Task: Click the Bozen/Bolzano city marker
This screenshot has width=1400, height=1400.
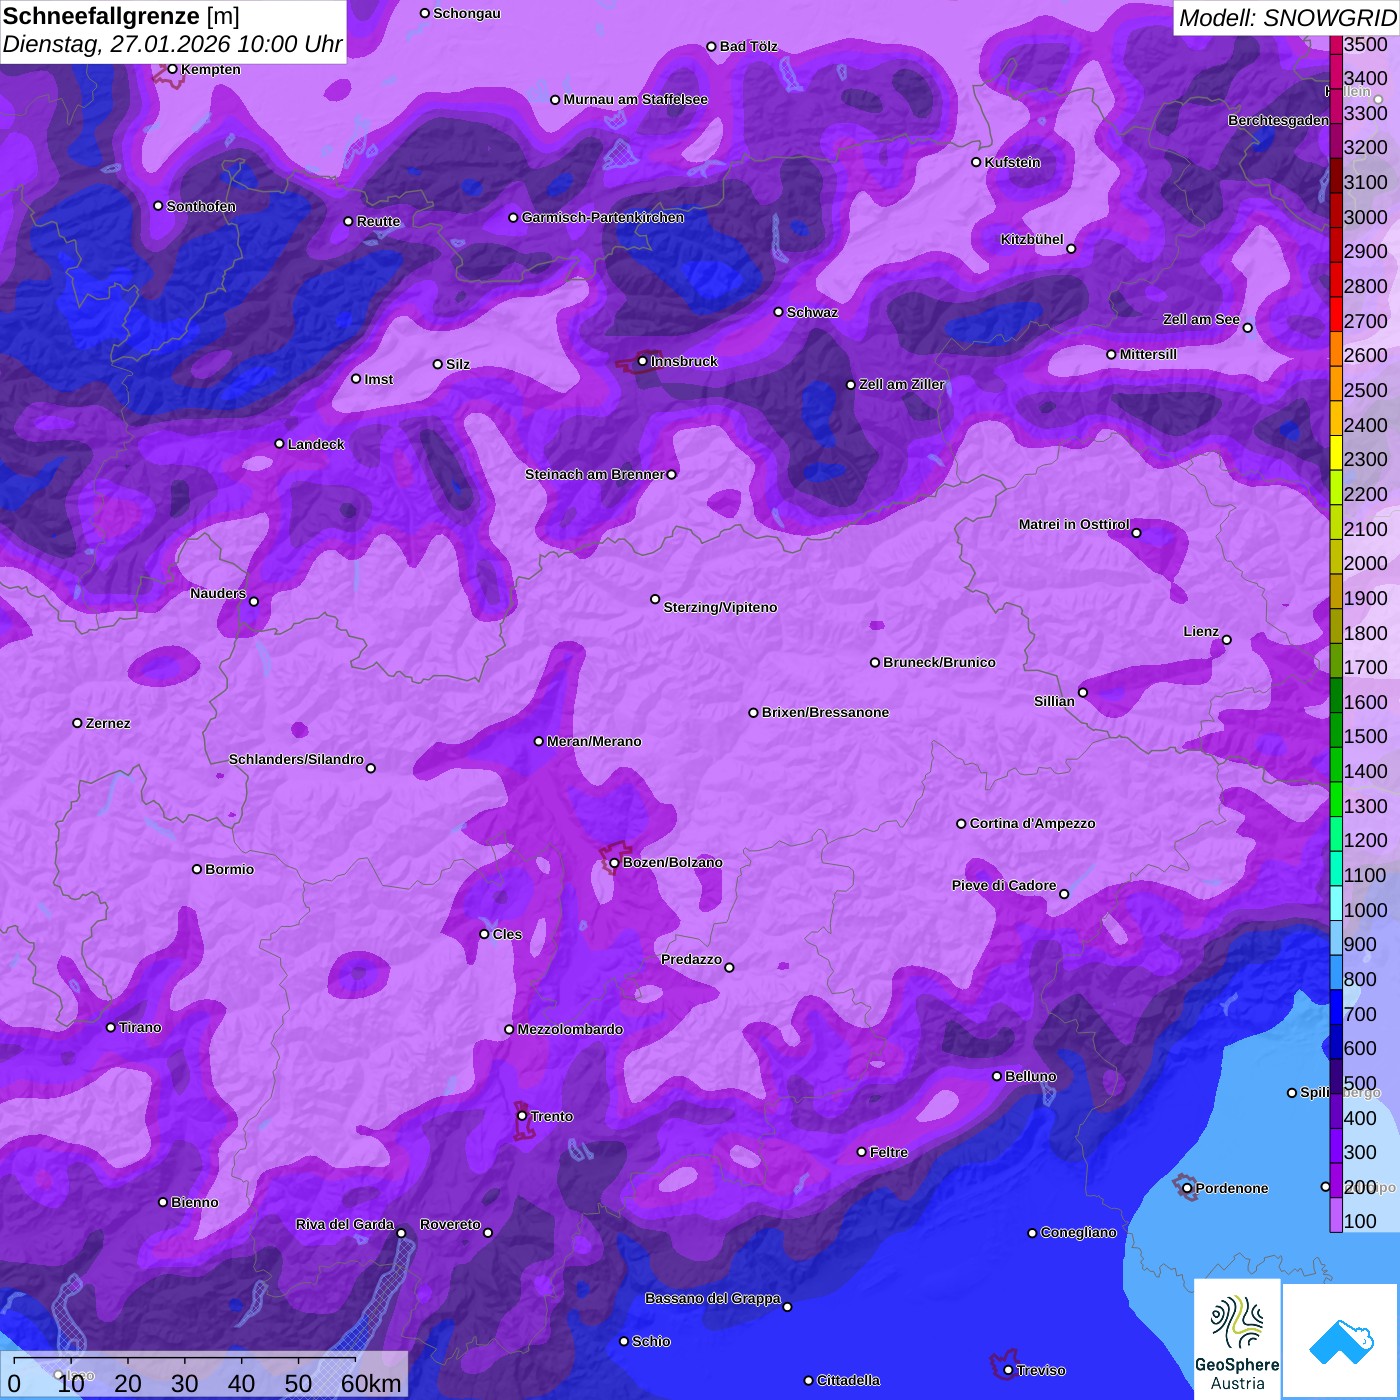Action: tap(614, 863)
